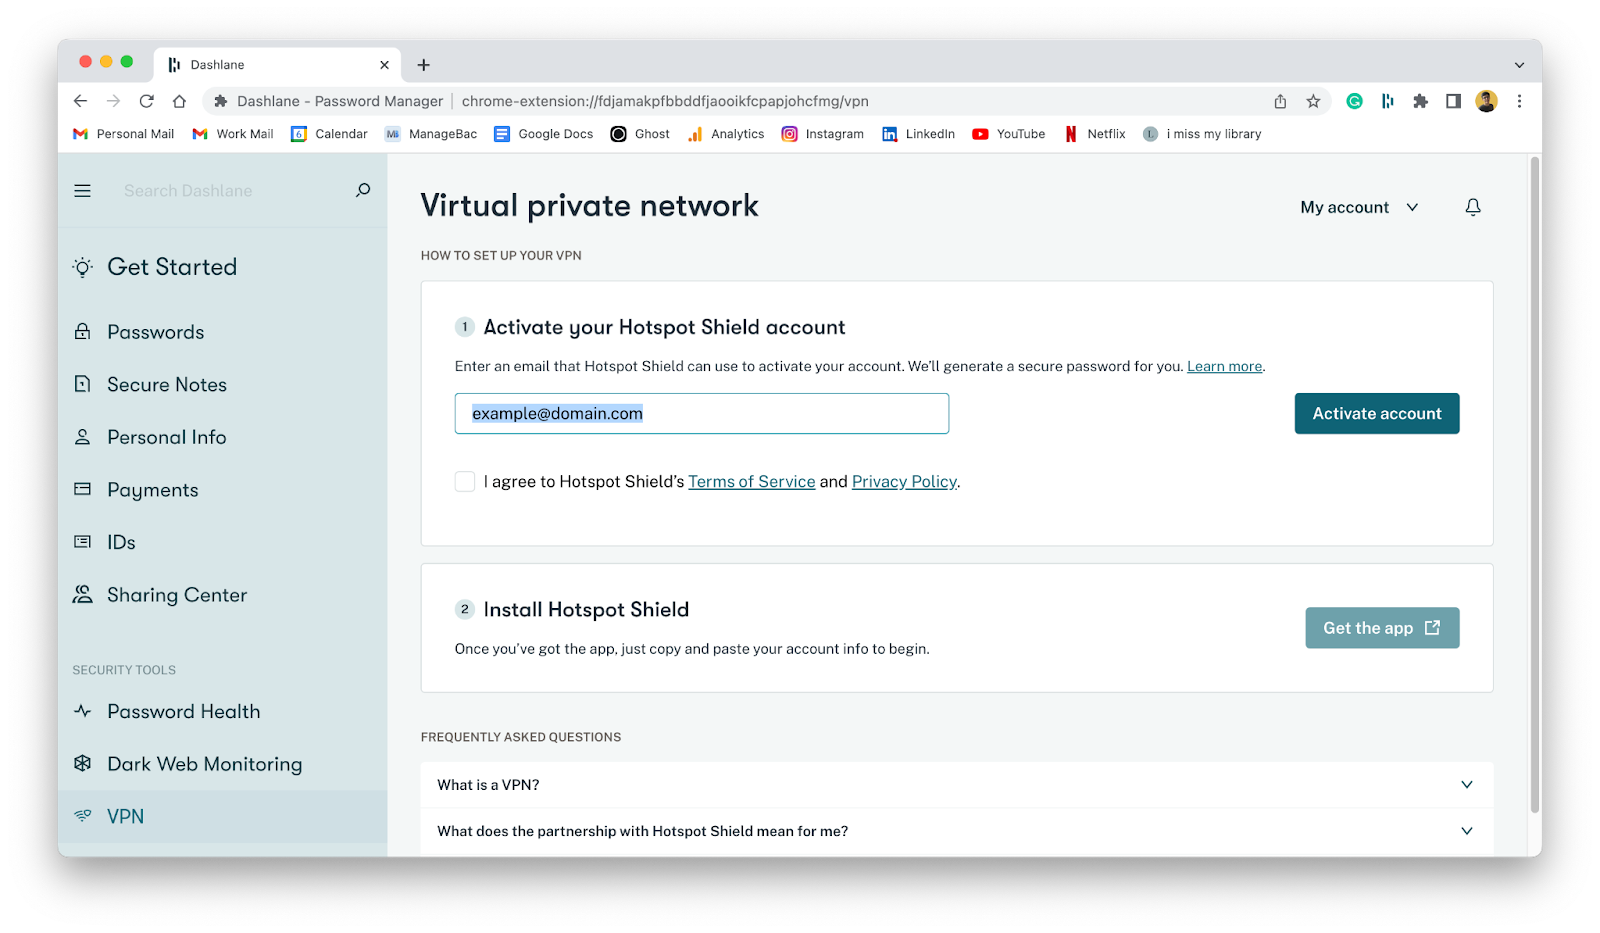
Task: Click the Grammarly extension icon
Action: coord(1354,101)
